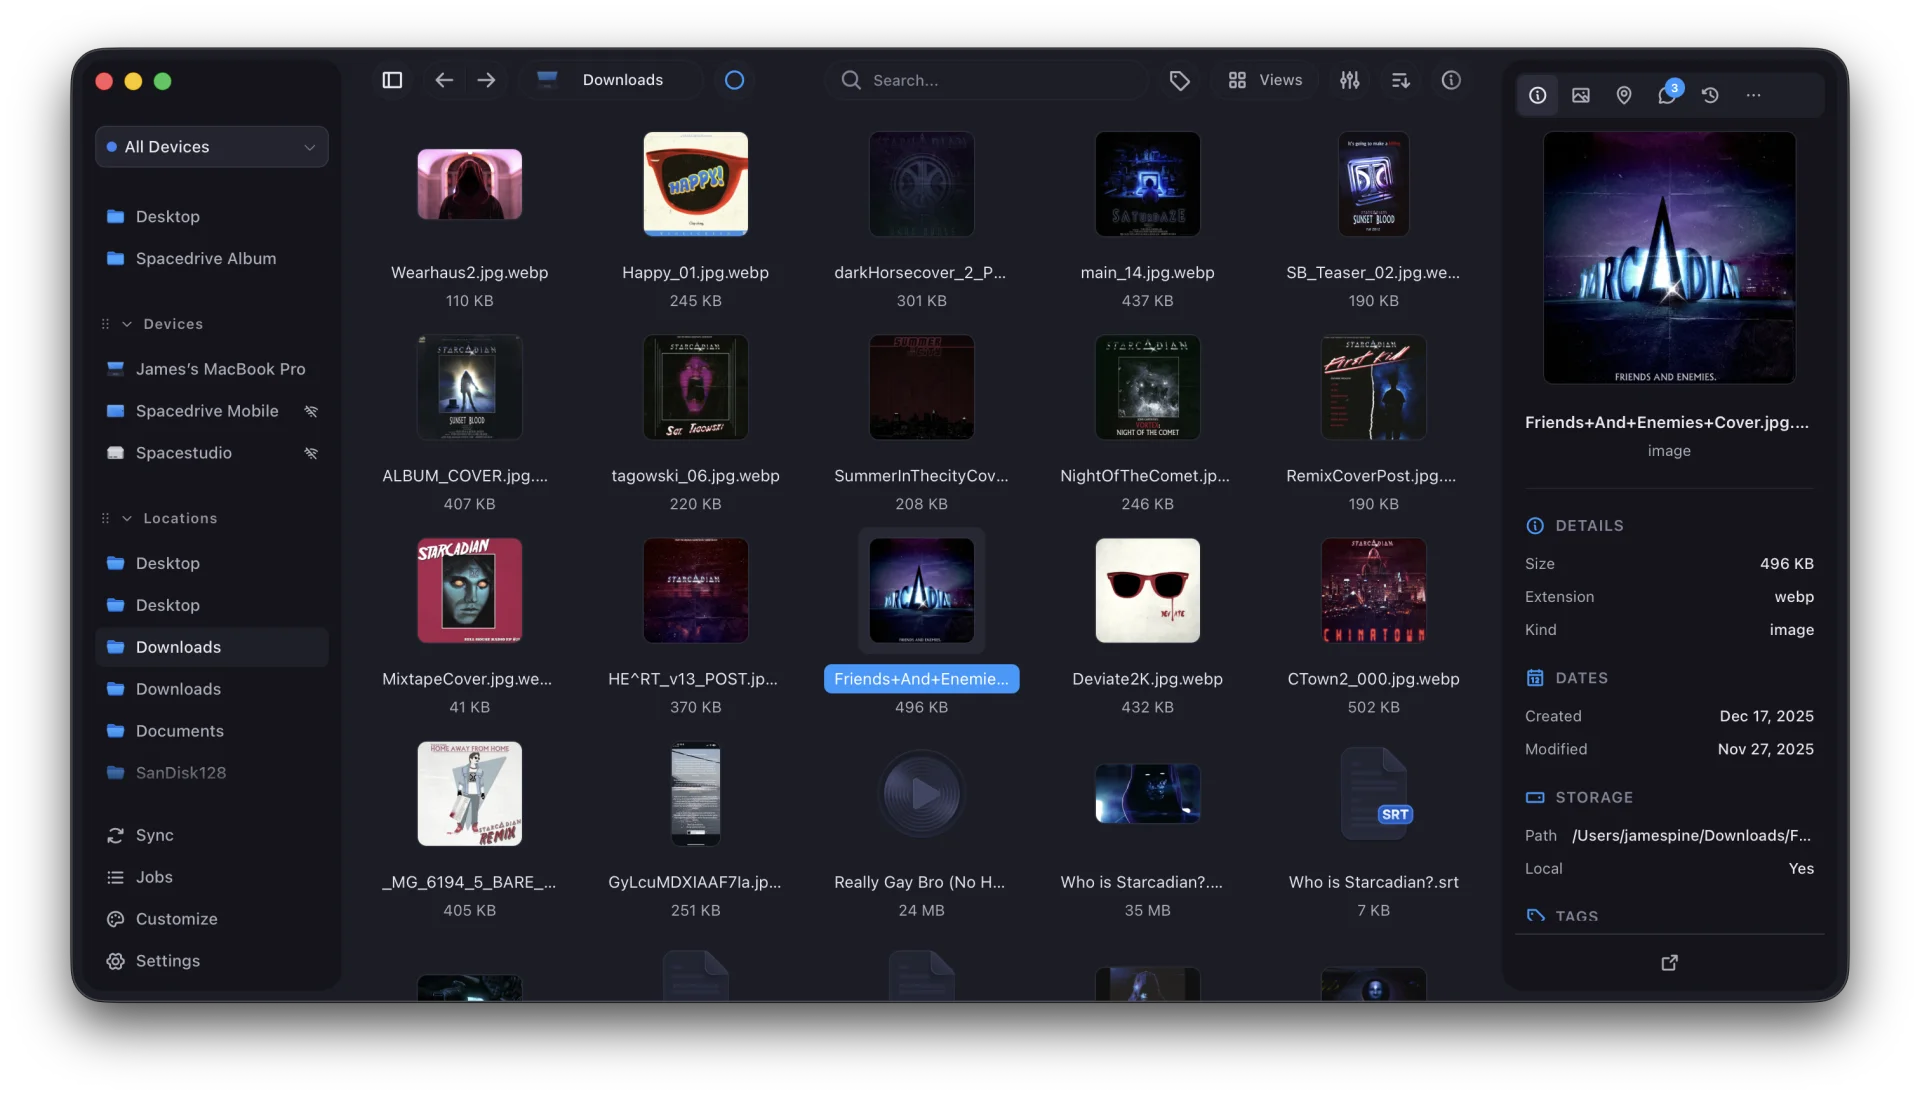1920x1096 pixels.
Task: Select the Happy_01.jpg.webp thumbnail
Action: point(695,184)
